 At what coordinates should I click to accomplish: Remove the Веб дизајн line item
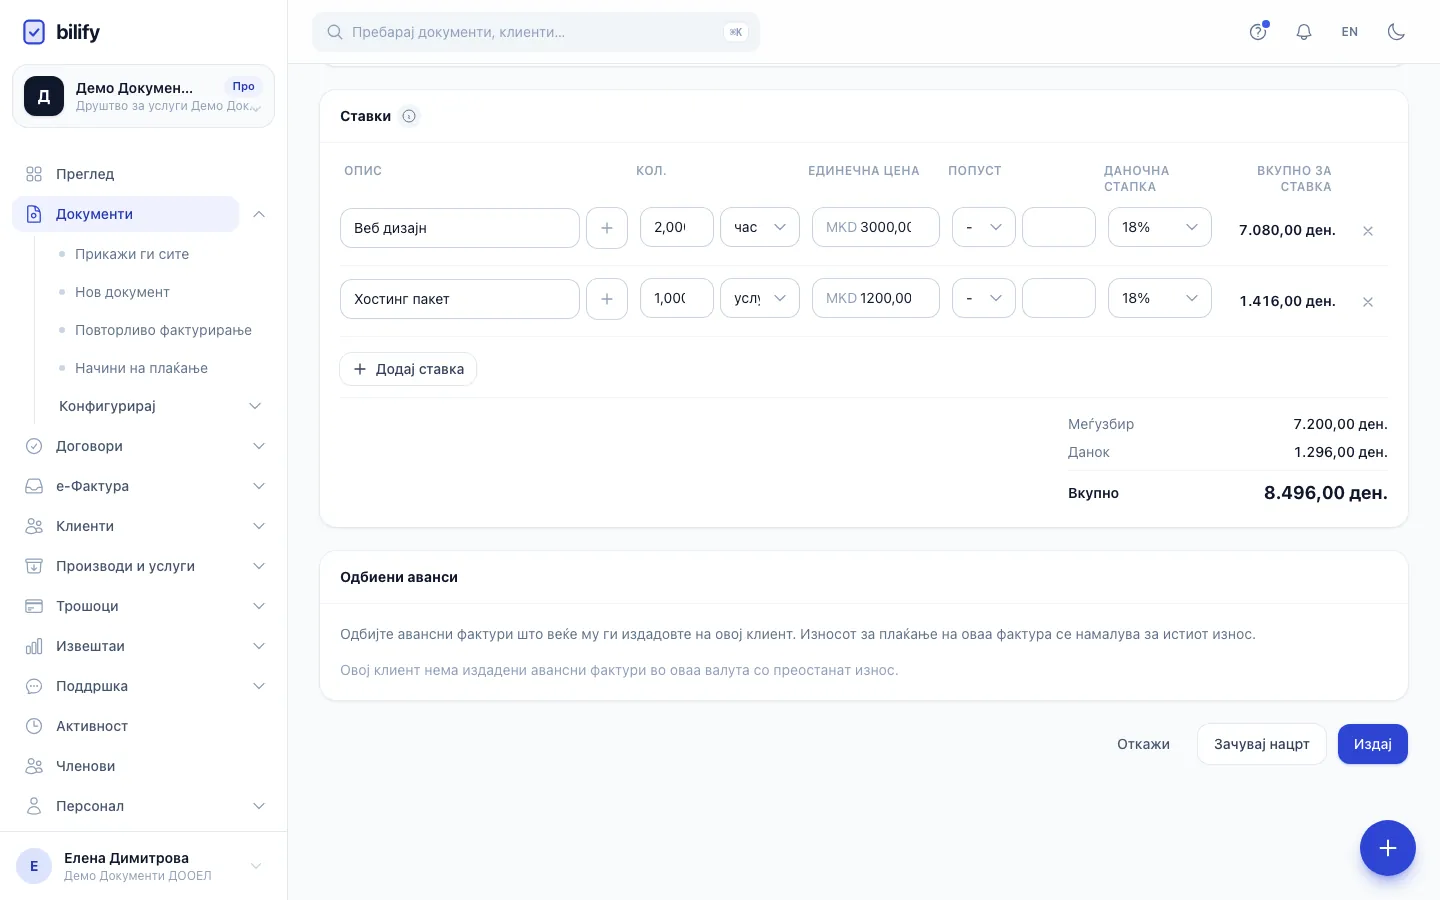coord(1368,231)
